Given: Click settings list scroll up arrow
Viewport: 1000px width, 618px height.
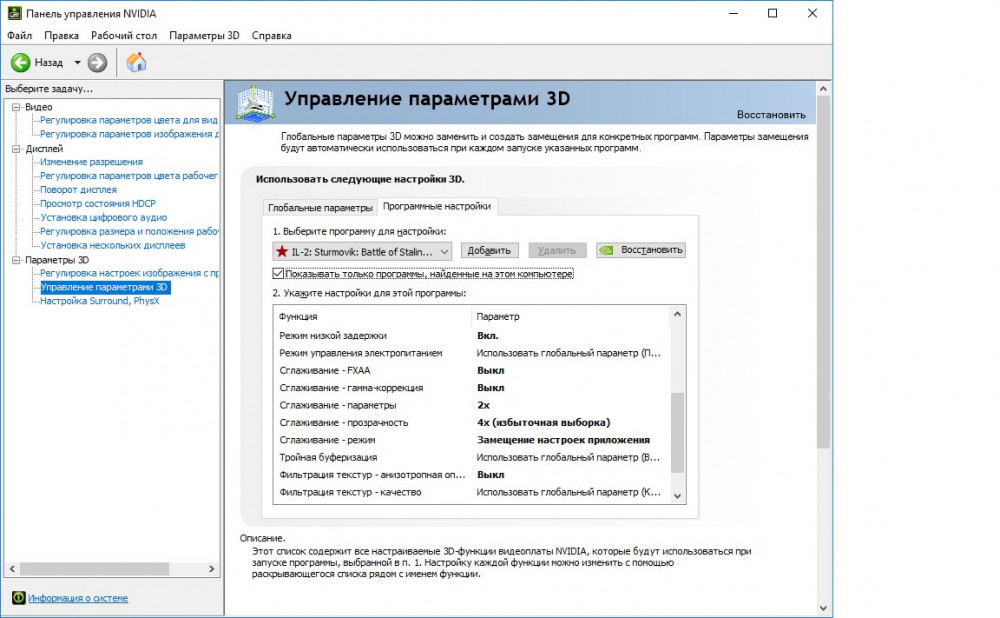Looking at the screenshot, I should (x=677, y=314).
